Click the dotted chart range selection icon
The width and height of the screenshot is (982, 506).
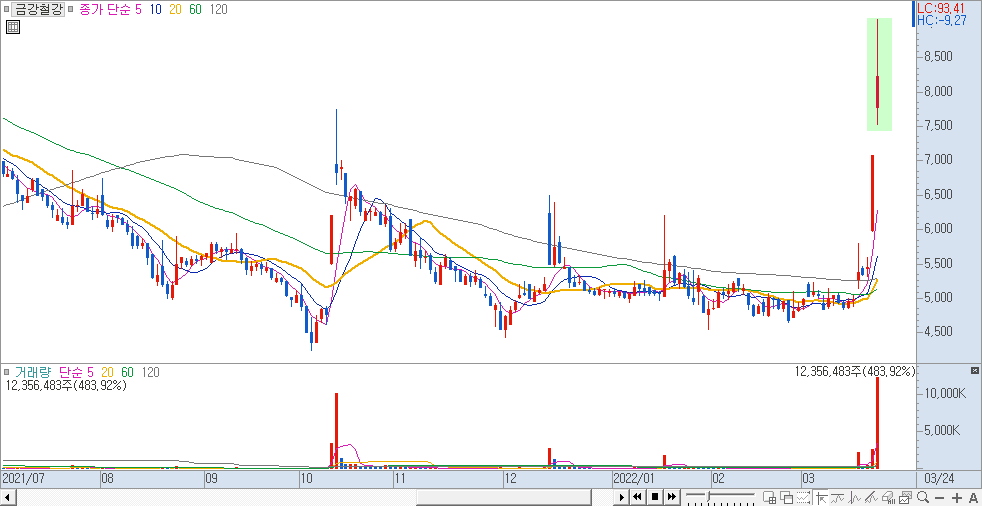803,497
